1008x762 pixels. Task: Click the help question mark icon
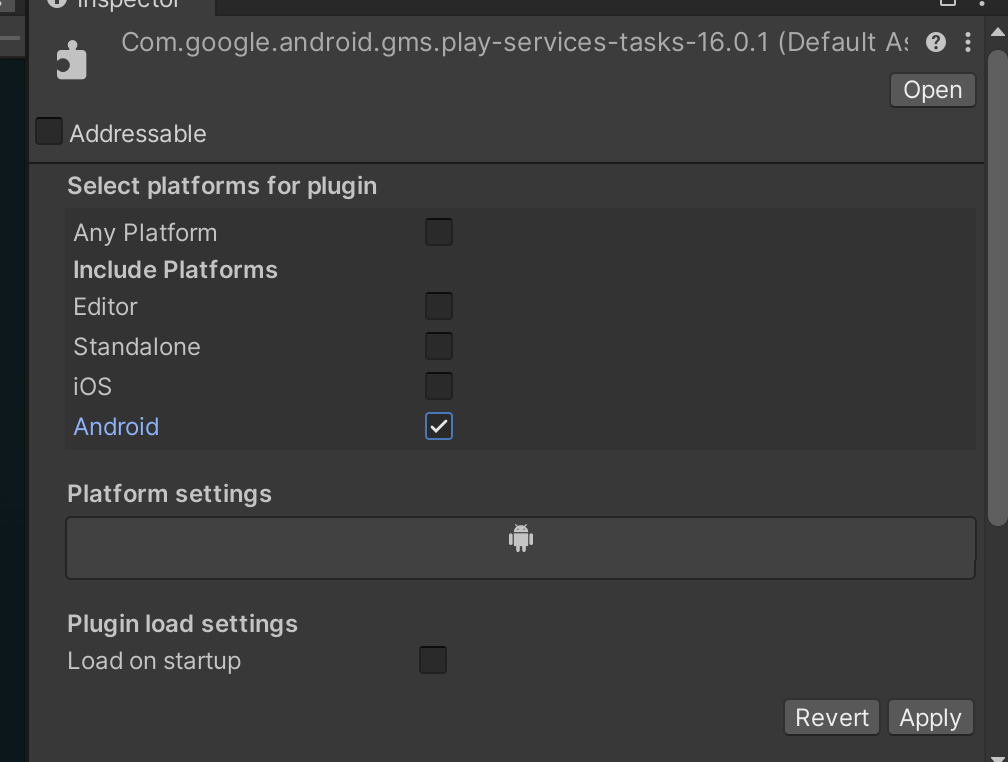tap(938, 42)
